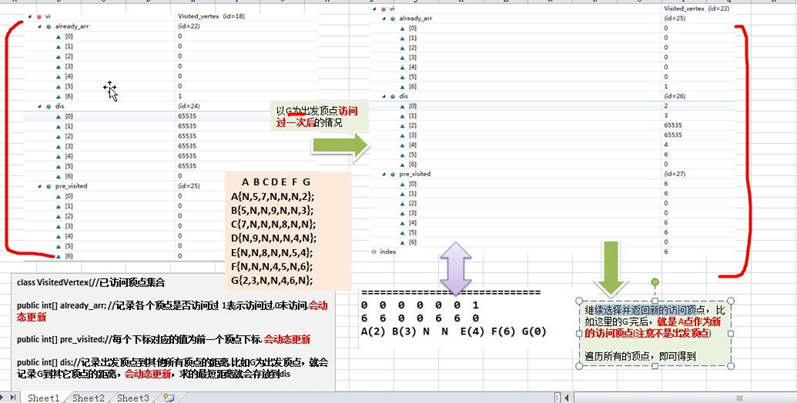Click the green field icon of already_arr (id=22)

(49, 26)
